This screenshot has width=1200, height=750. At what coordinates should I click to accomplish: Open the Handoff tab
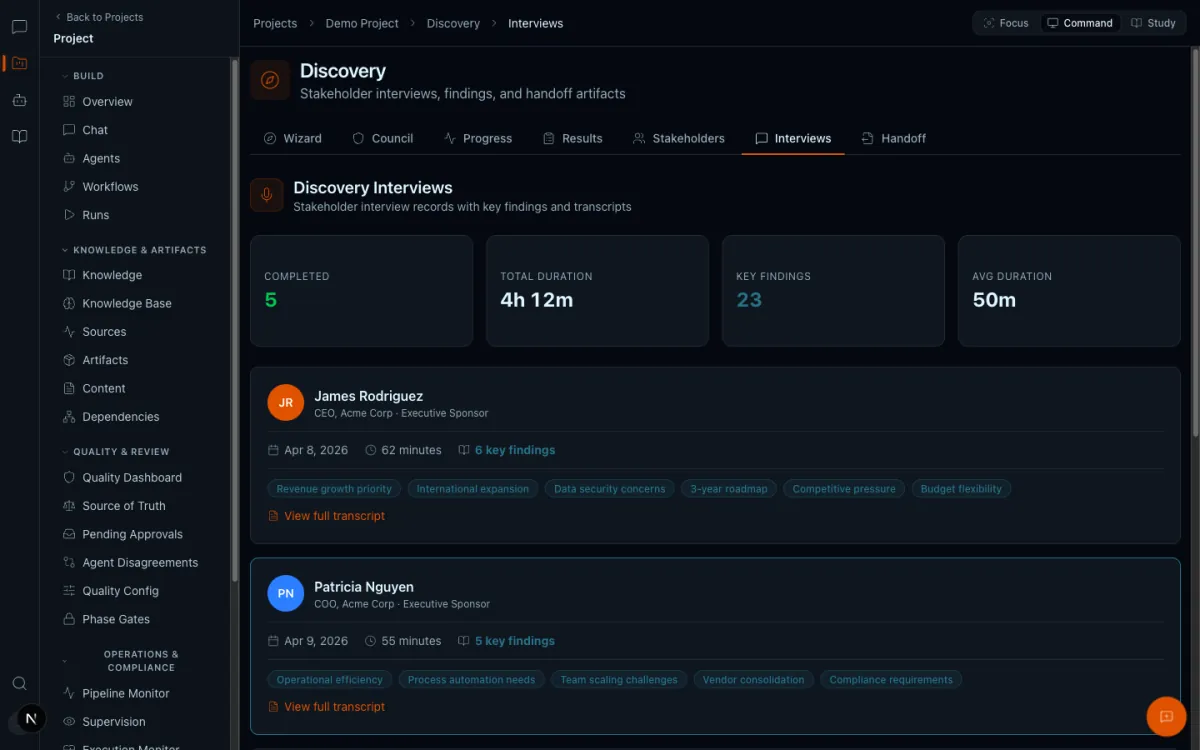pyautogui.click(x=894, y=138)
